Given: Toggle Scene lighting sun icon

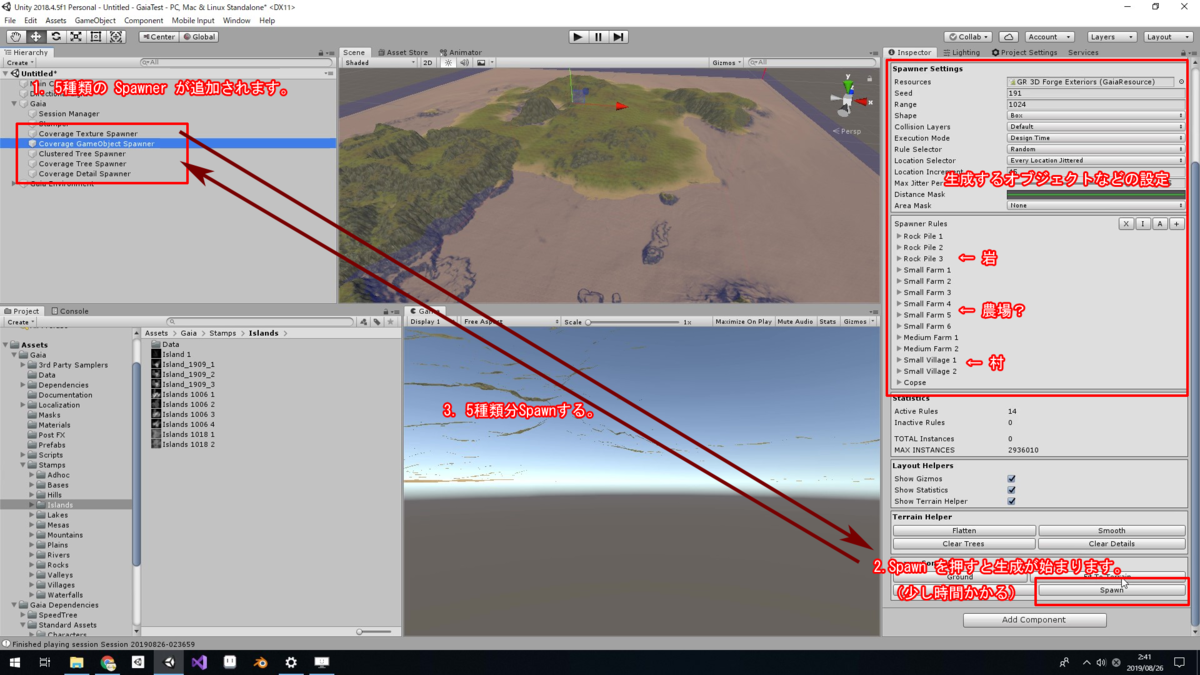Looking at the screenshot, I should tap(449, 62).
